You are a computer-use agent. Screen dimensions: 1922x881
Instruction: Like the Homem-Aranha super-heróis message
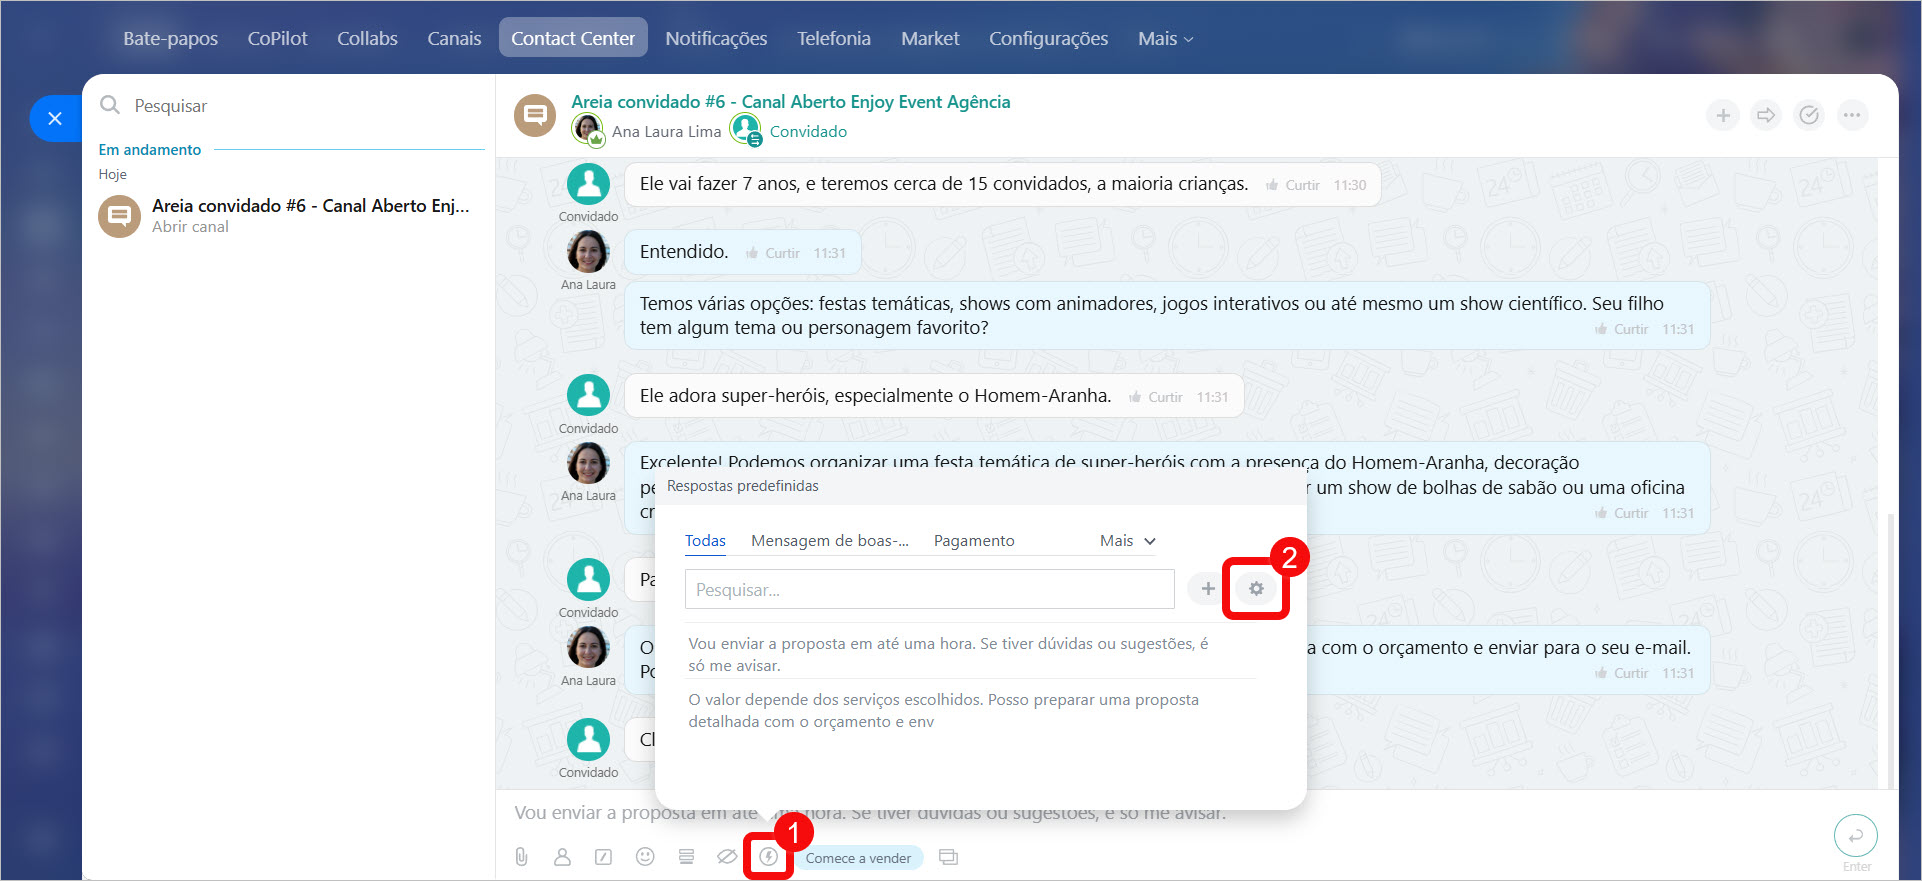(x=1156, y=397)
